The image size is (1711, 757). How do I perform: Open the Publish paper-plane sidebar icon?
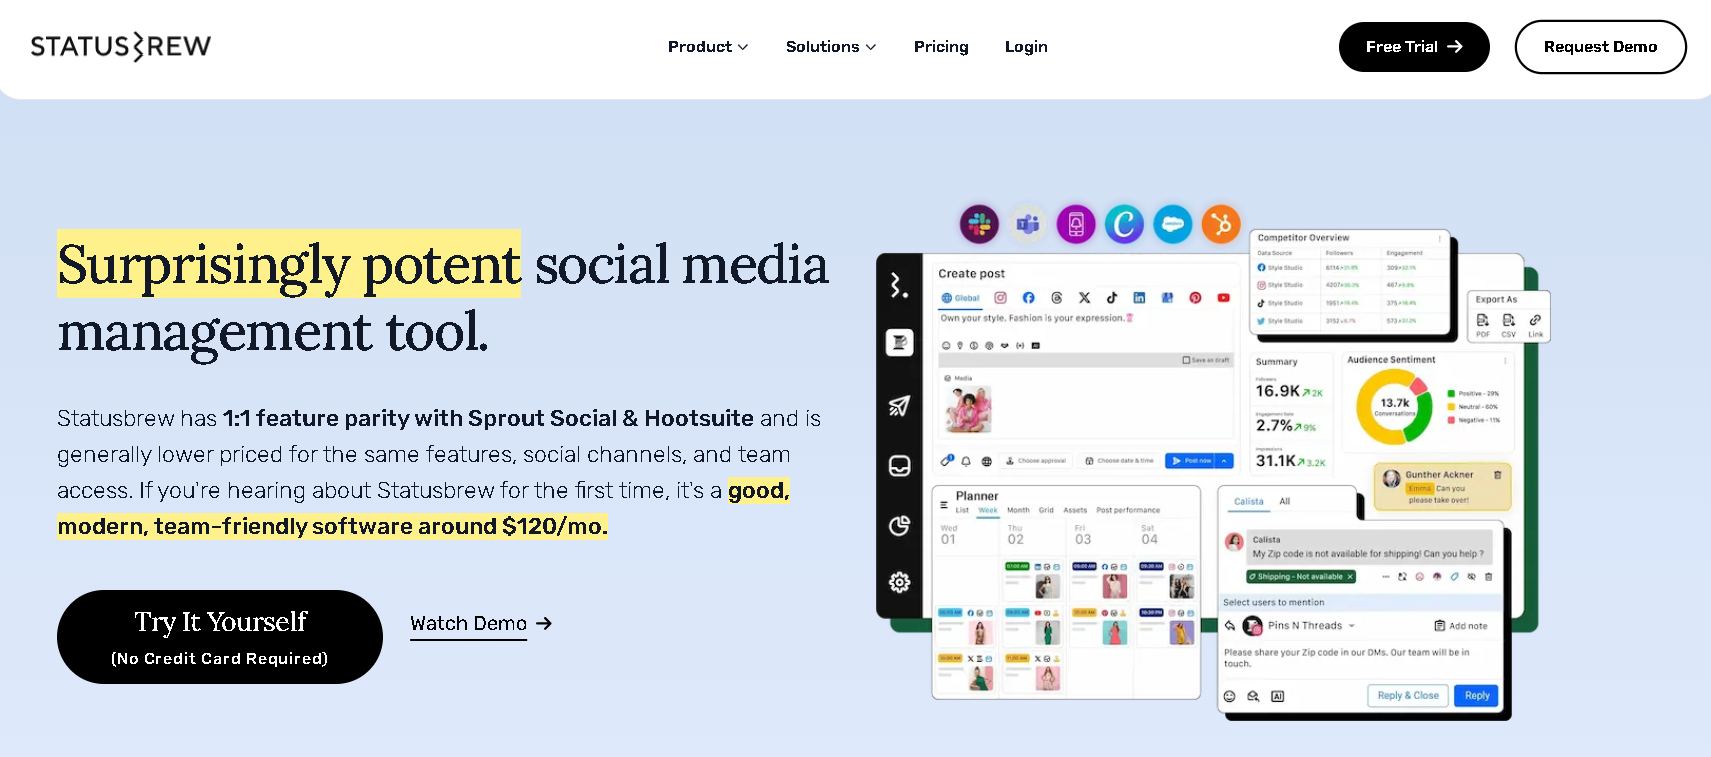pyautogui.click(x=900, y=405)
